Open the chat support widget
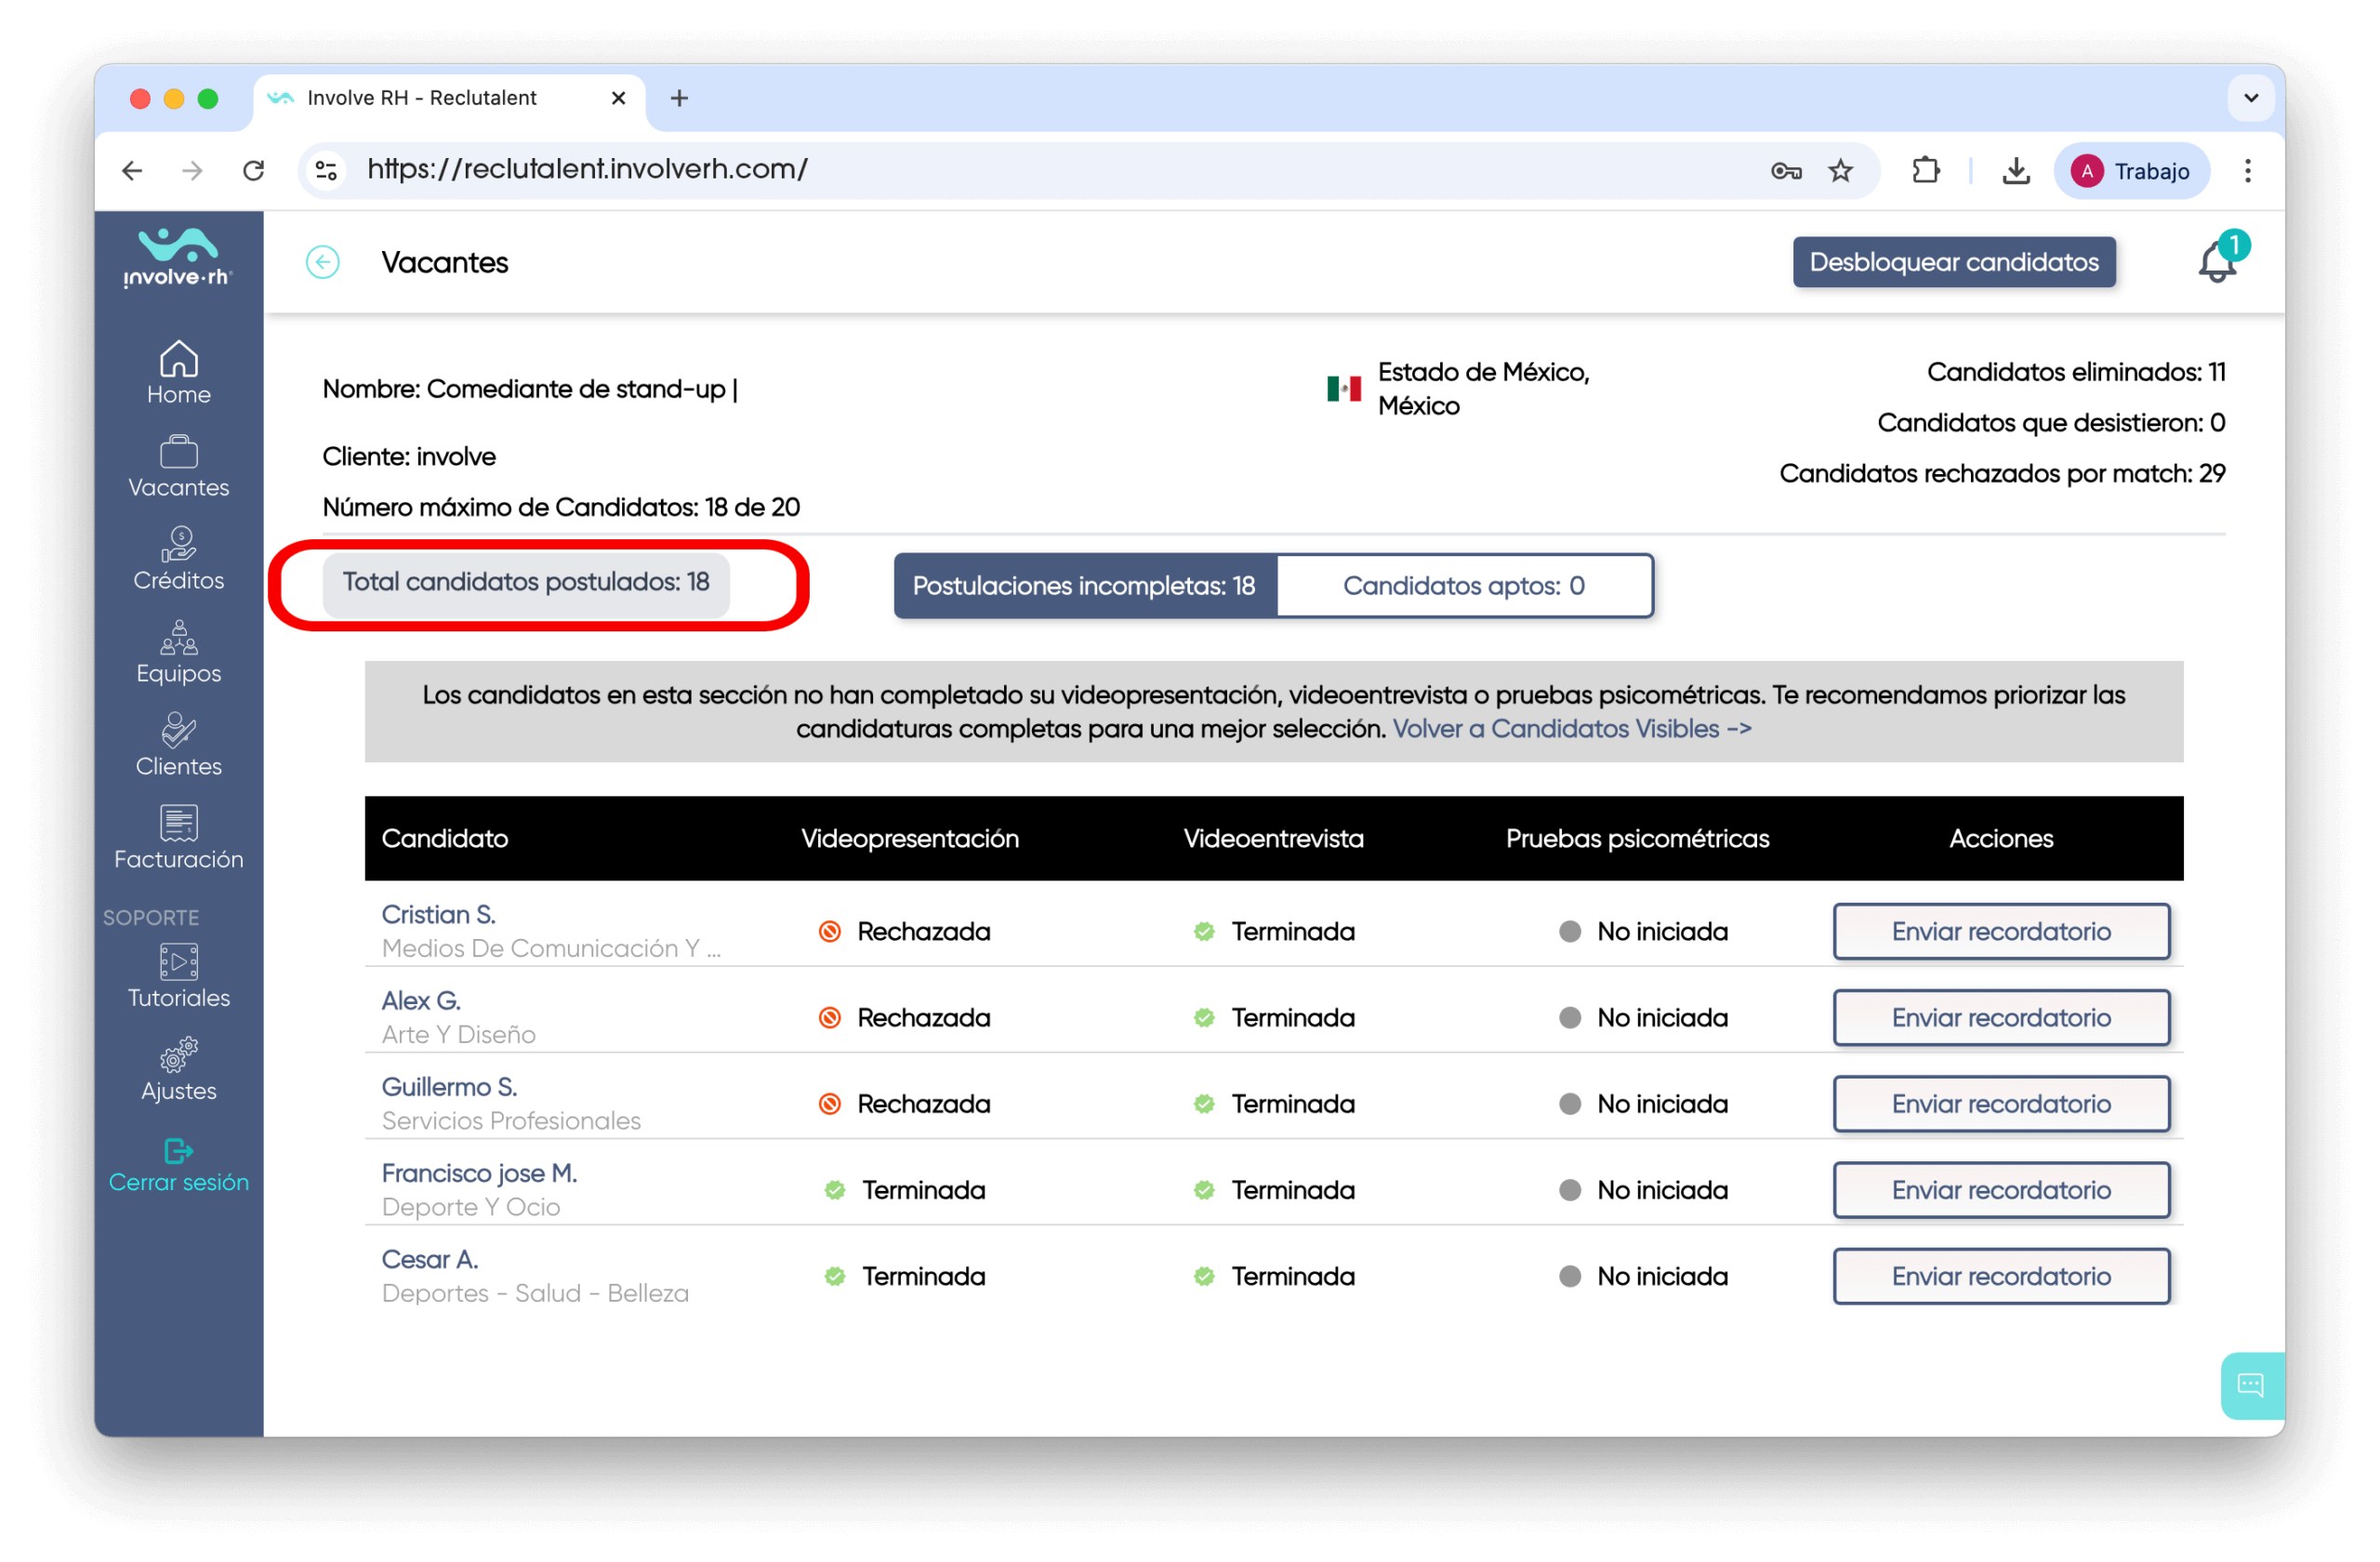 tap(2250, 1385)
